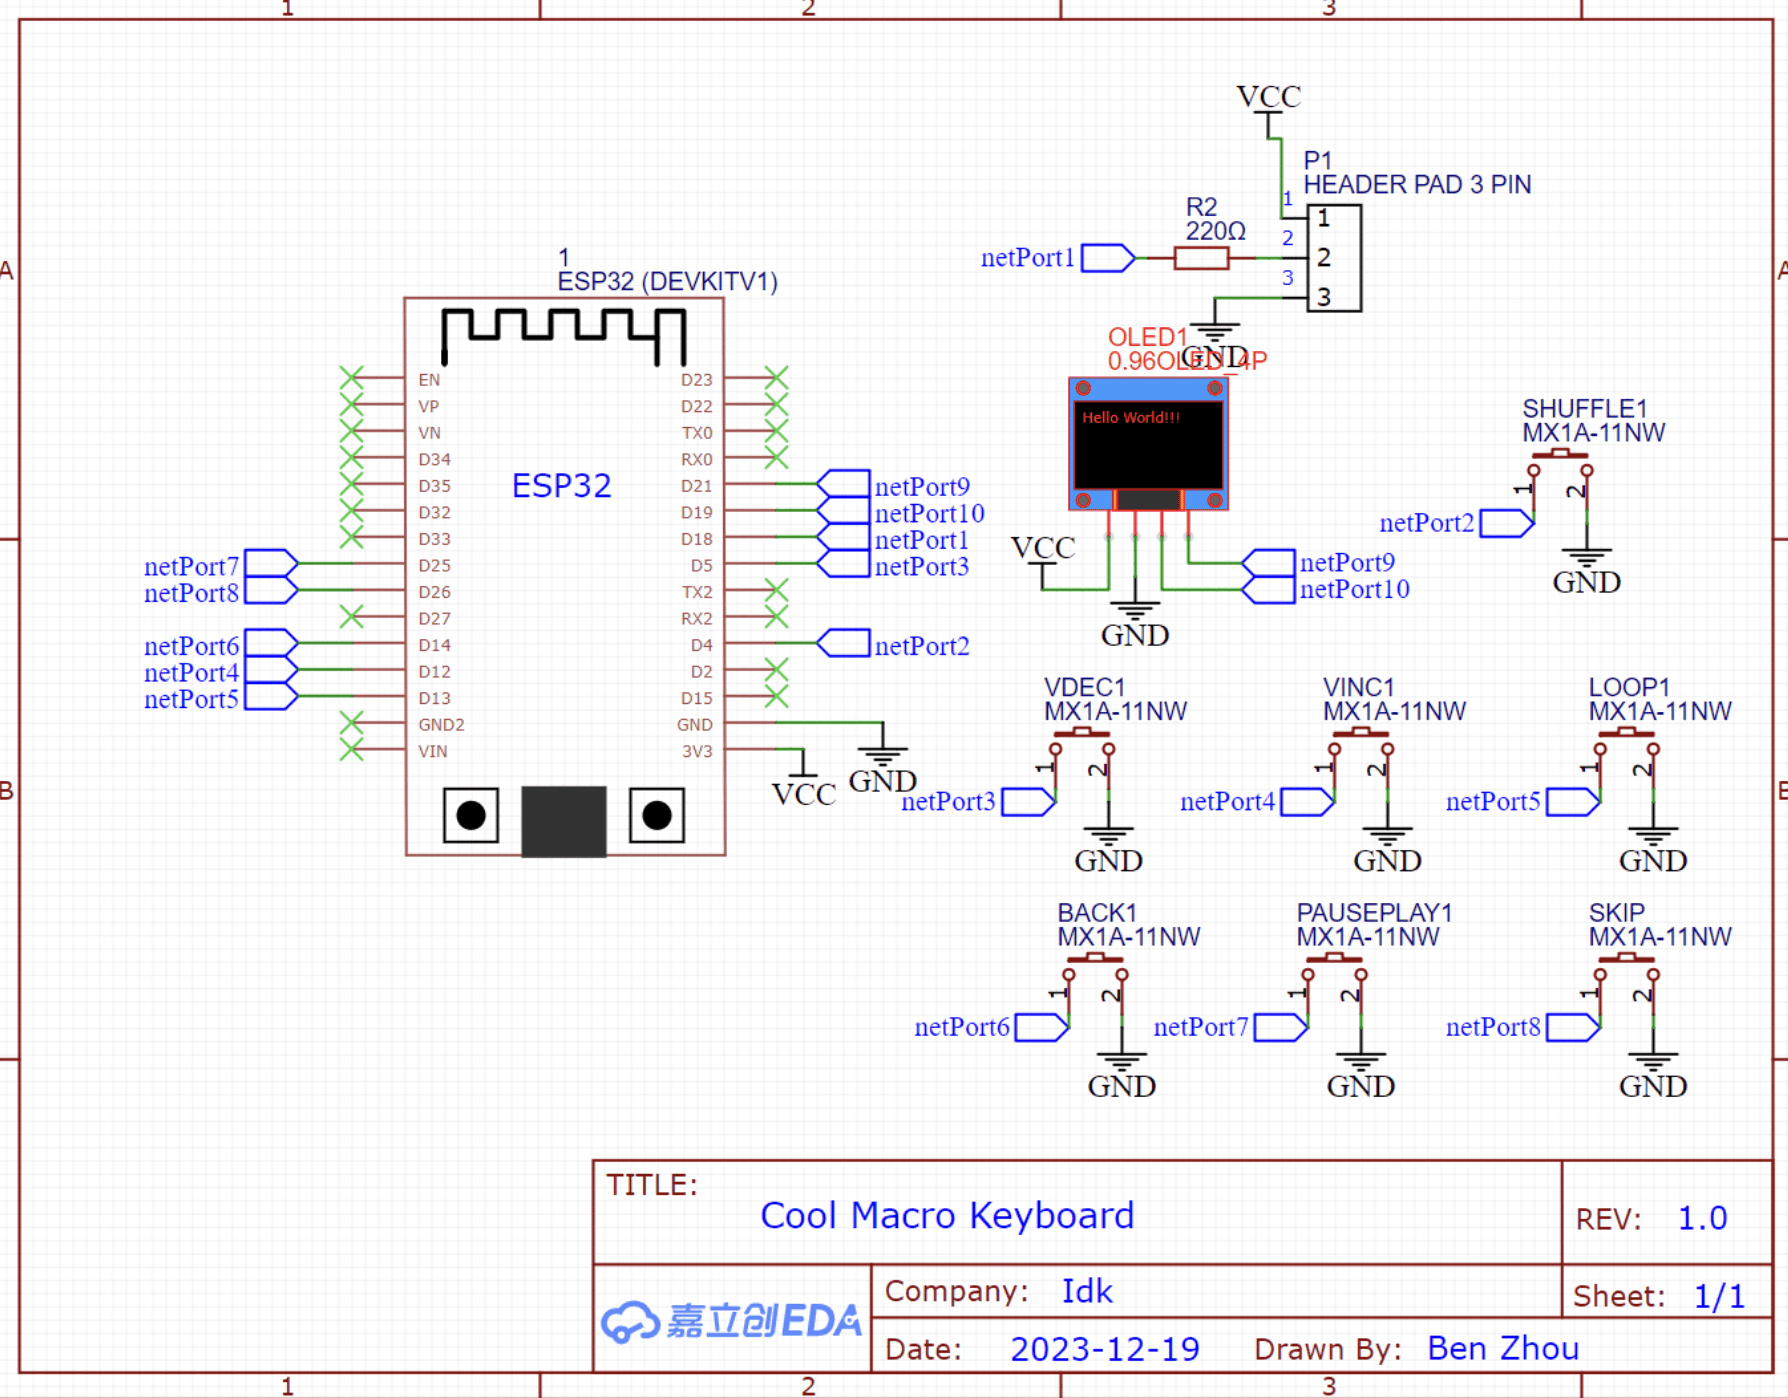Click the OLED1 display showing Hello World
The image size is (1788, 1398).
1148,444
